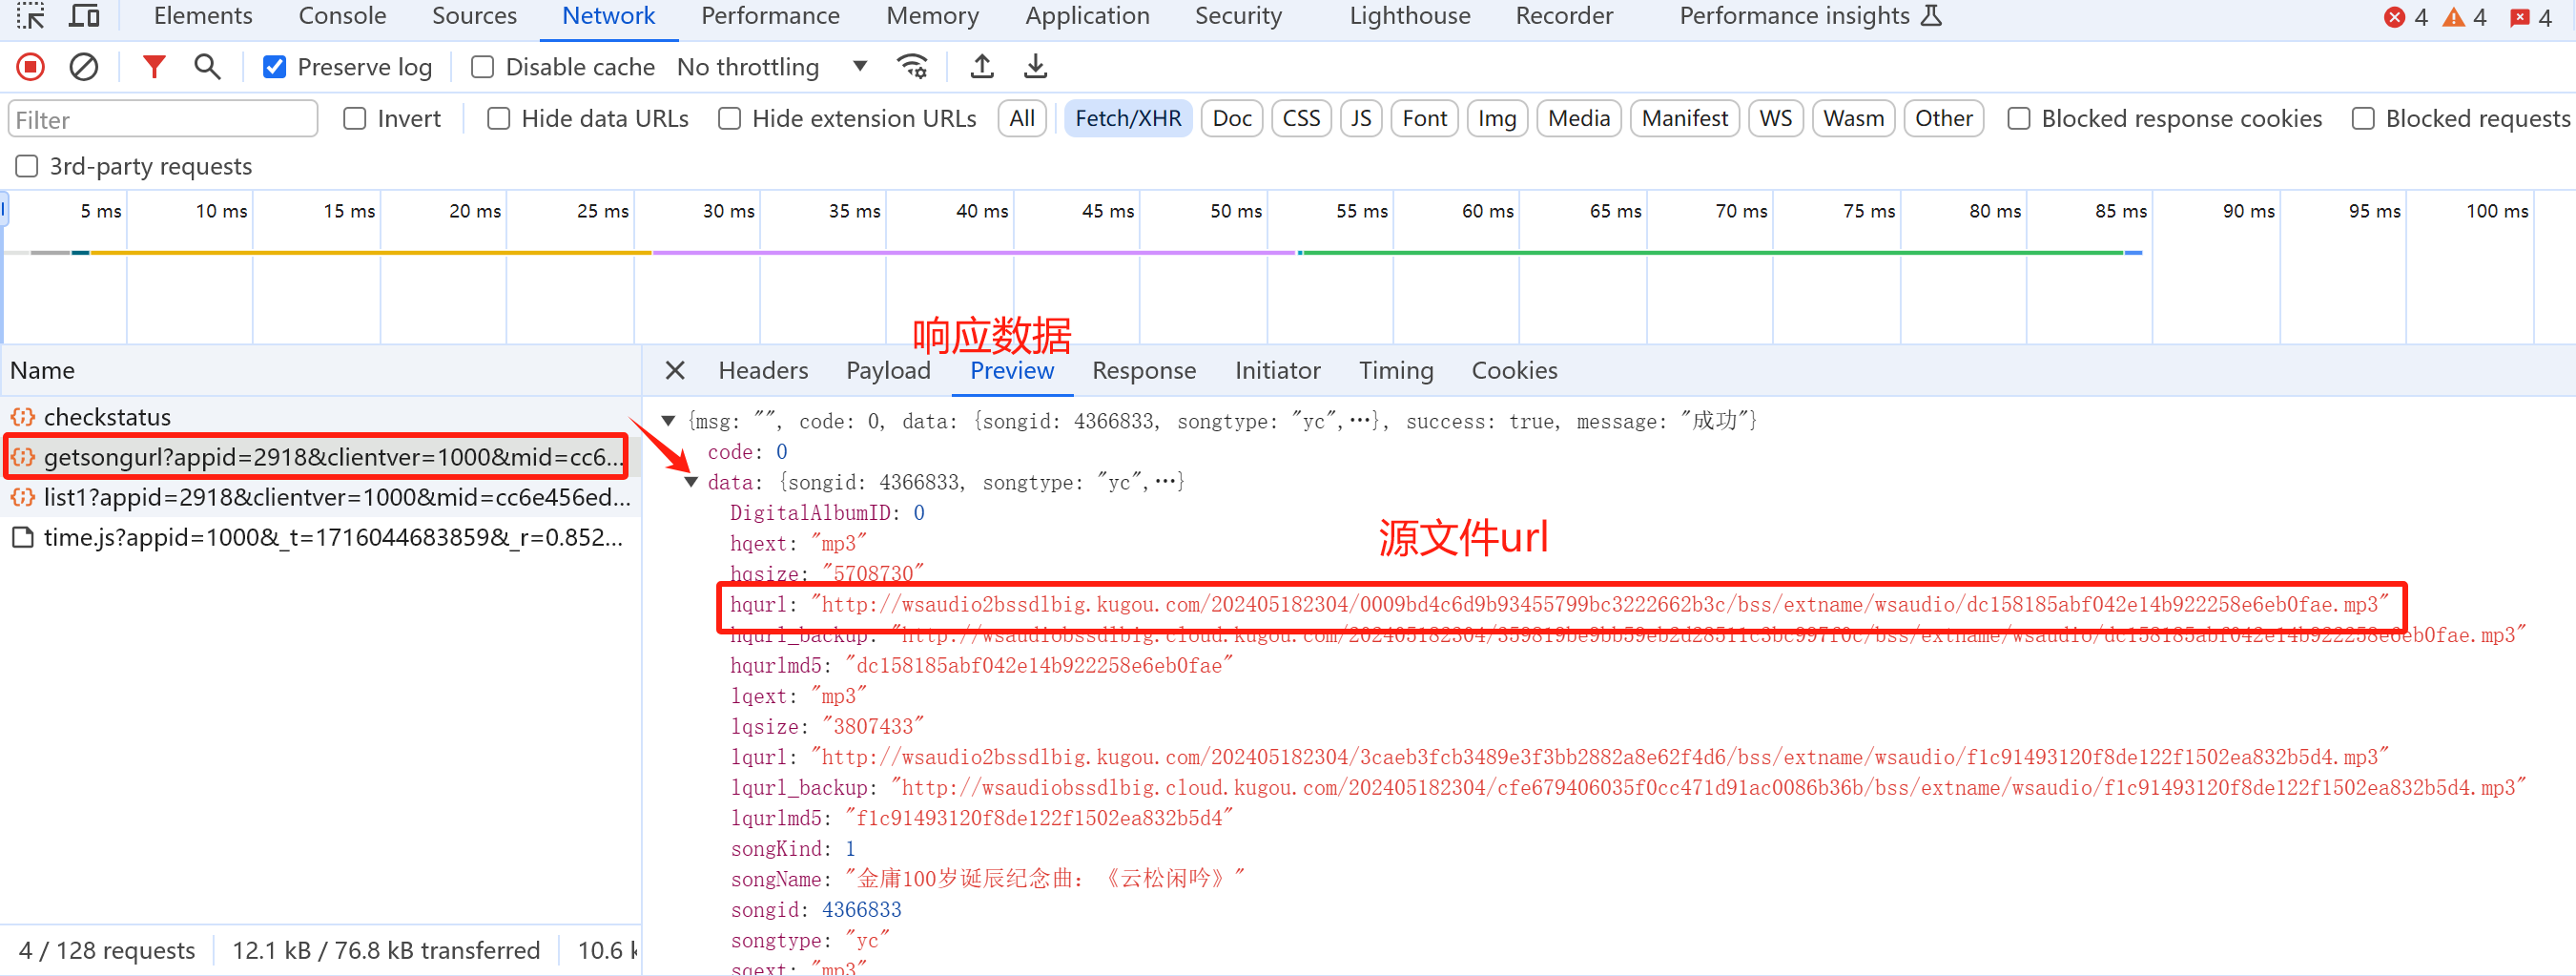The image size is (2576, 976).
Task: Close the request details pane
Action: pyautogui.click(x=675, y=371)
